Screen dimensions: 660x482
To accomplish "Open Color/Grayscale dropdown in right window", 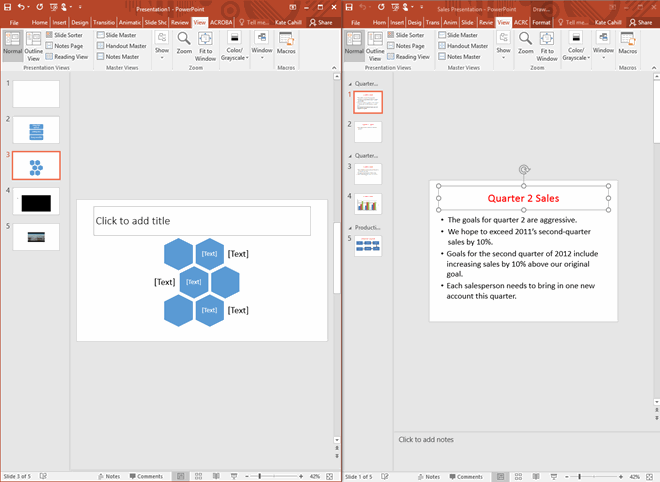I will tap(576, 45).
